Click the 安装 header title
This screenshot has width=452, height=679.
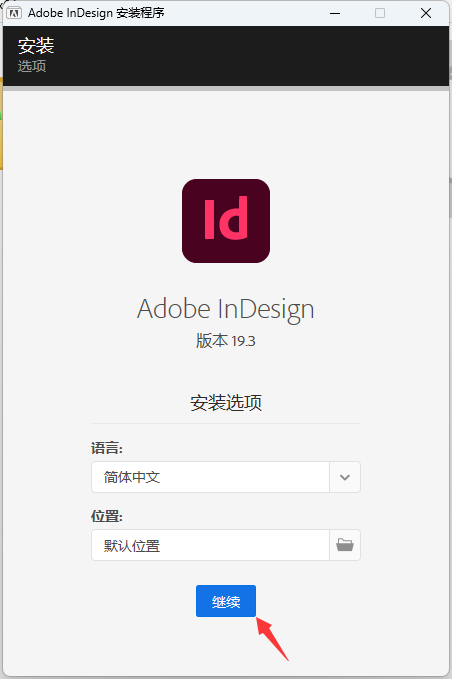click(x=36, y=46)
